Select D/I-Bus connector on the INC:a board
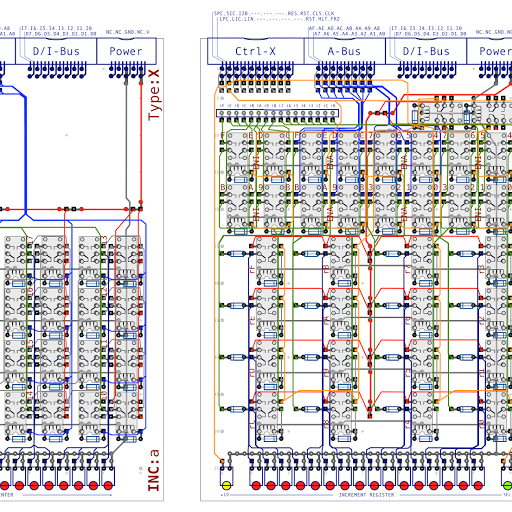Image resolution: width=512 pixels, height=512 pixels. point(56,51)
